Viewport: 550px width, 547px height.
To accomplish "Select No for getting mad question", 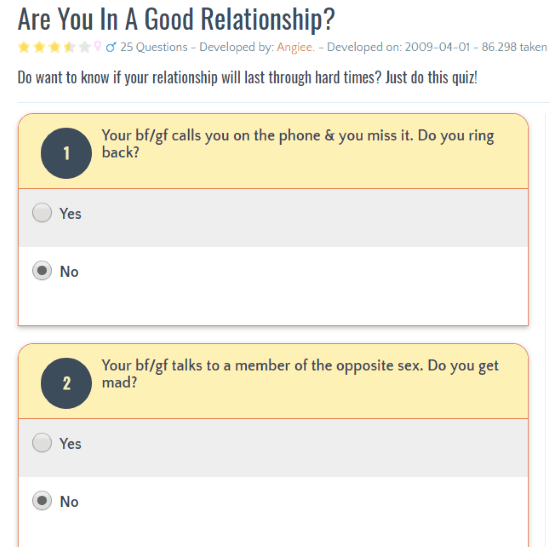I will click(42, 500).
